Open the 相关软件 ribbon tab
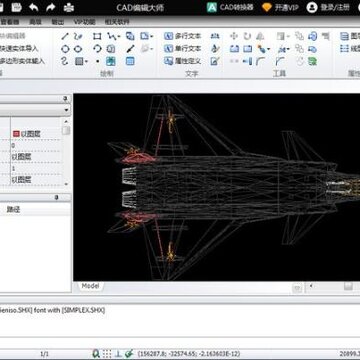The height and width of the screenshot is (360, 360). (117, 22)
